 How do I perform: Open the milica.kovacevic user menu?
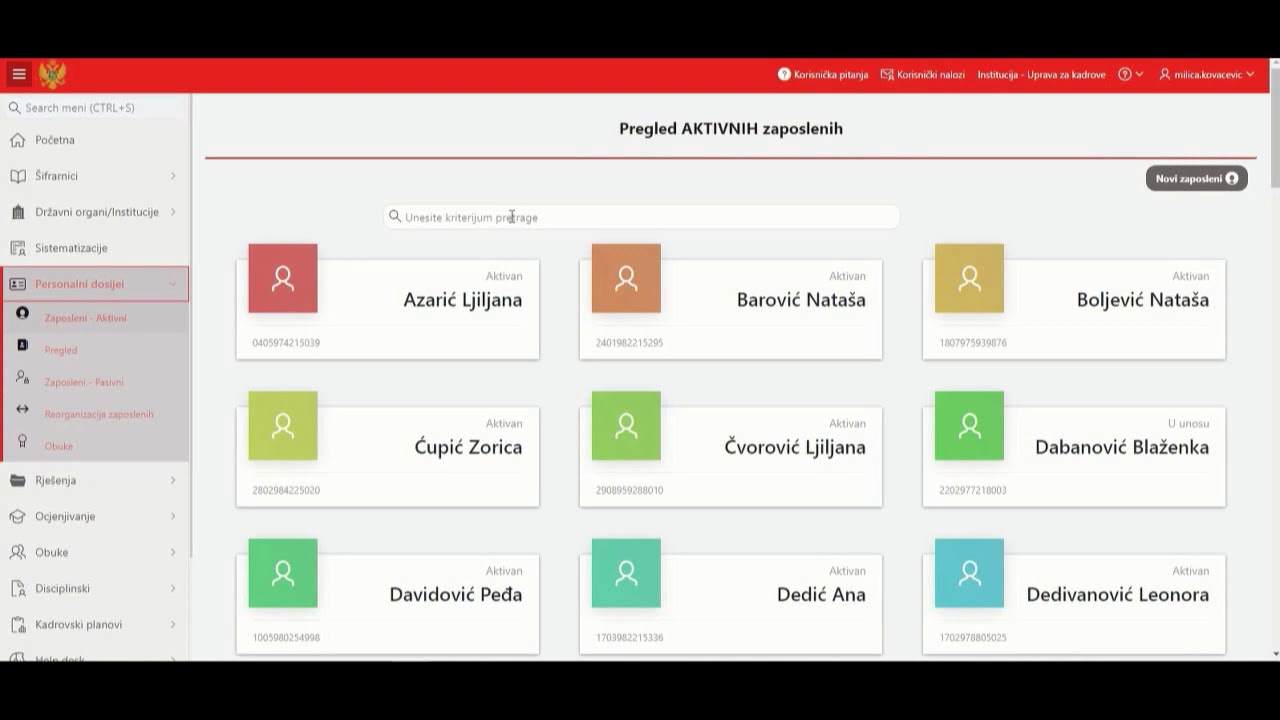(x=1206, y=75)
